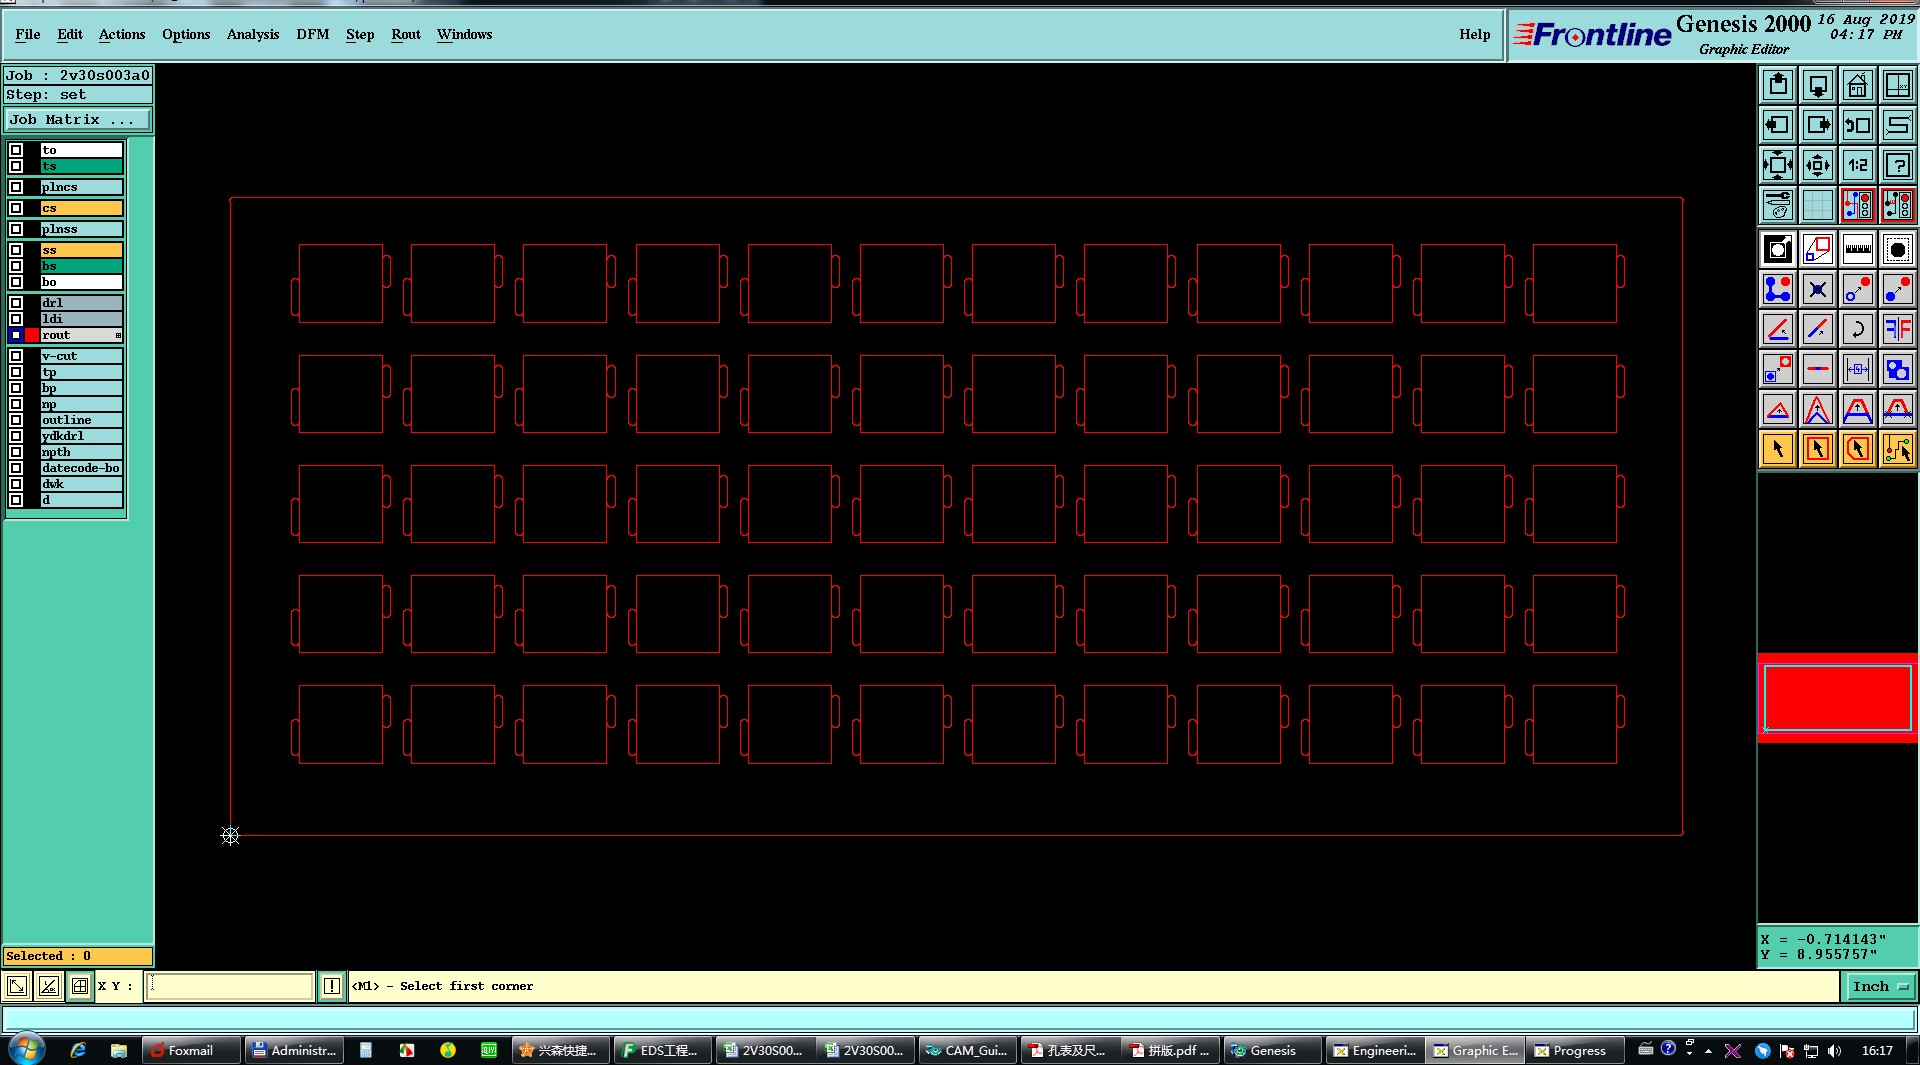Select the 'plnss' layer name
Viewport: 1920px width, 1065px height.
(81, 229)
